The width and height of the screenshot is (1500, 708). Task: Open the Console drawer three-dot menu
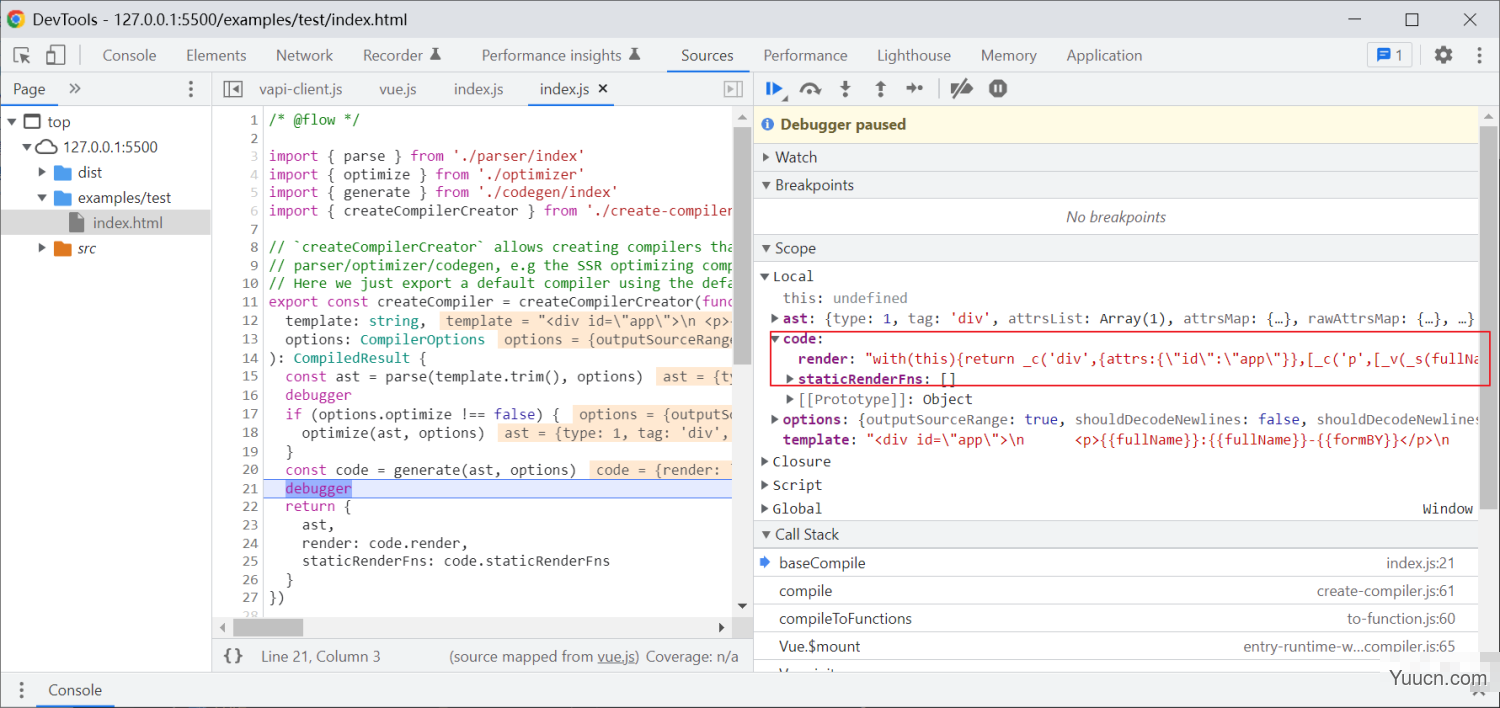[21, 690]
